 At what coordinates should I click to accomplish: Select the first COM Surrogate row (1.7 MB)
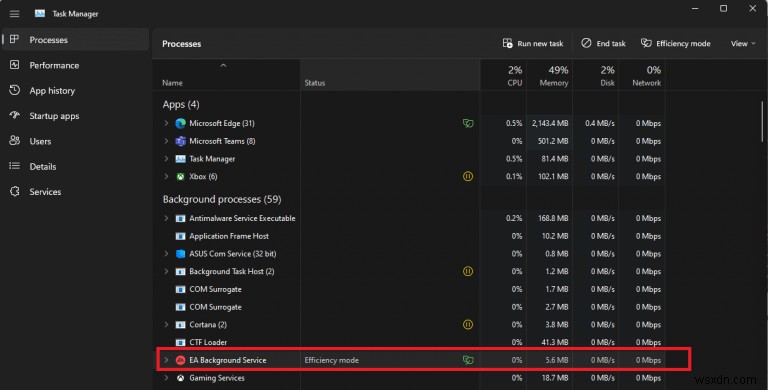coord(409,289)
